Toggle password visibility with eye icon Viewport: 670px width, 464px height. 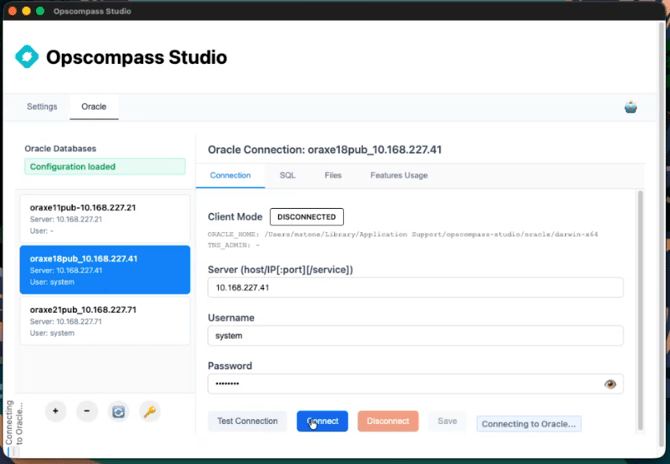pos(610,384)
